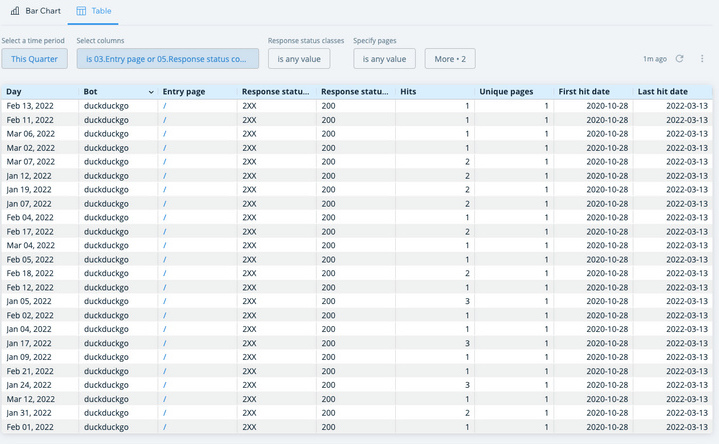Sort by First hit date header
This screenshot has width=719, height=444.
click(584, 92)
